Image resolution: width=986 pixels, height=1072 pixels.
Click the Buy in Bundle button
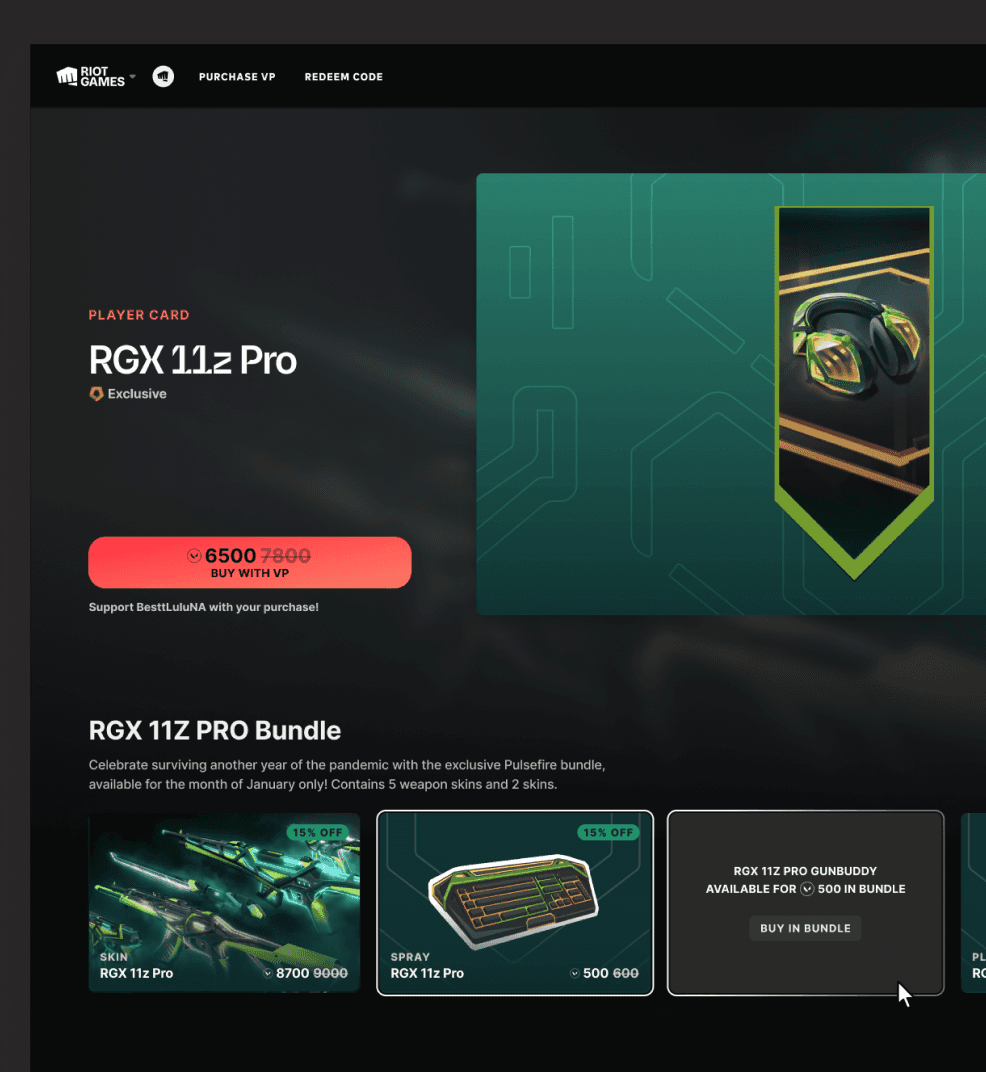(805, 928)
